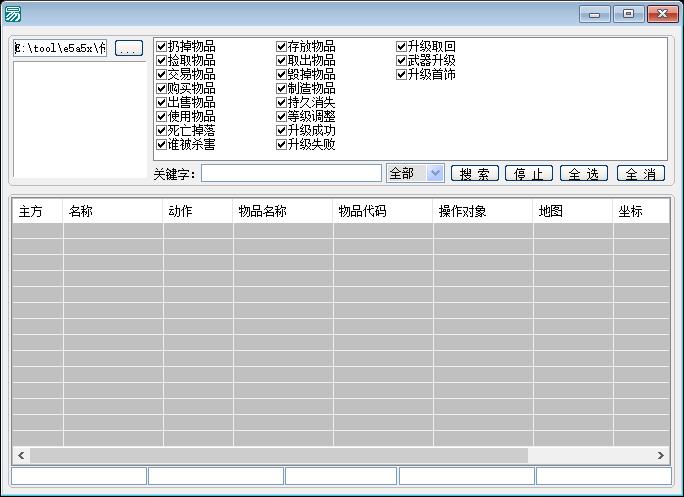684x497 pixels.
Task: Toggle the 出售物品 checkbox
Action: pyautogui.click(x=161, y=102)
